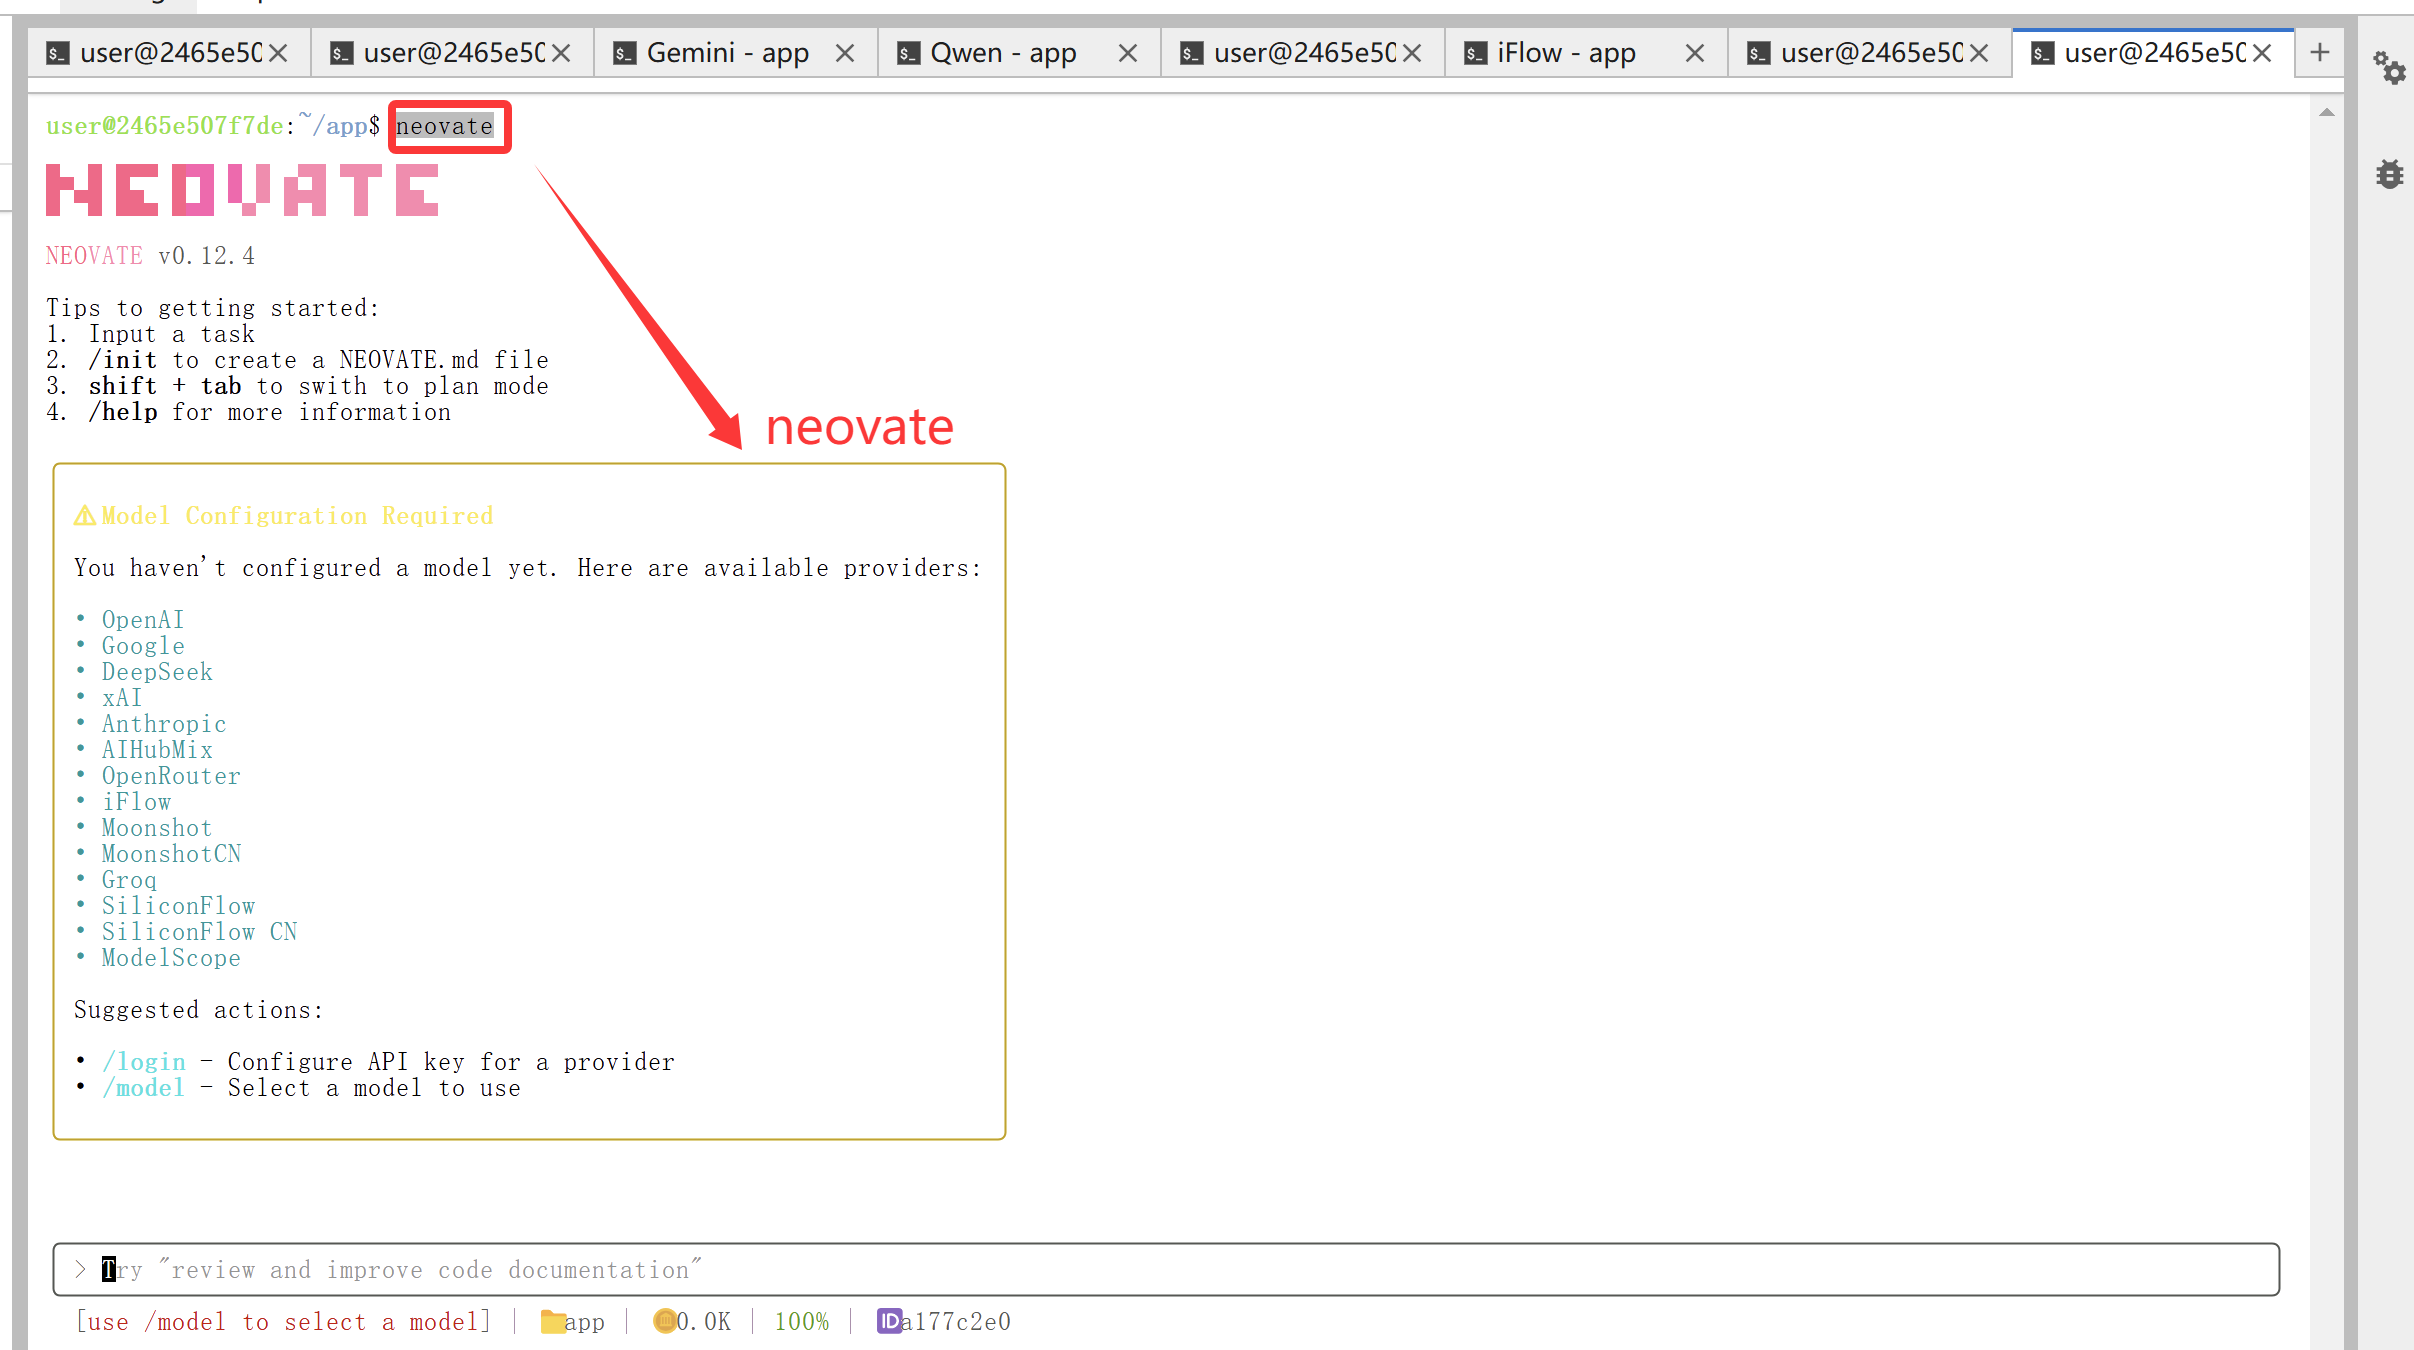The width and height of the screenshot is (2414, 1350).
Task: Click the /model suggested action
Action: (x=144, y=1088)
